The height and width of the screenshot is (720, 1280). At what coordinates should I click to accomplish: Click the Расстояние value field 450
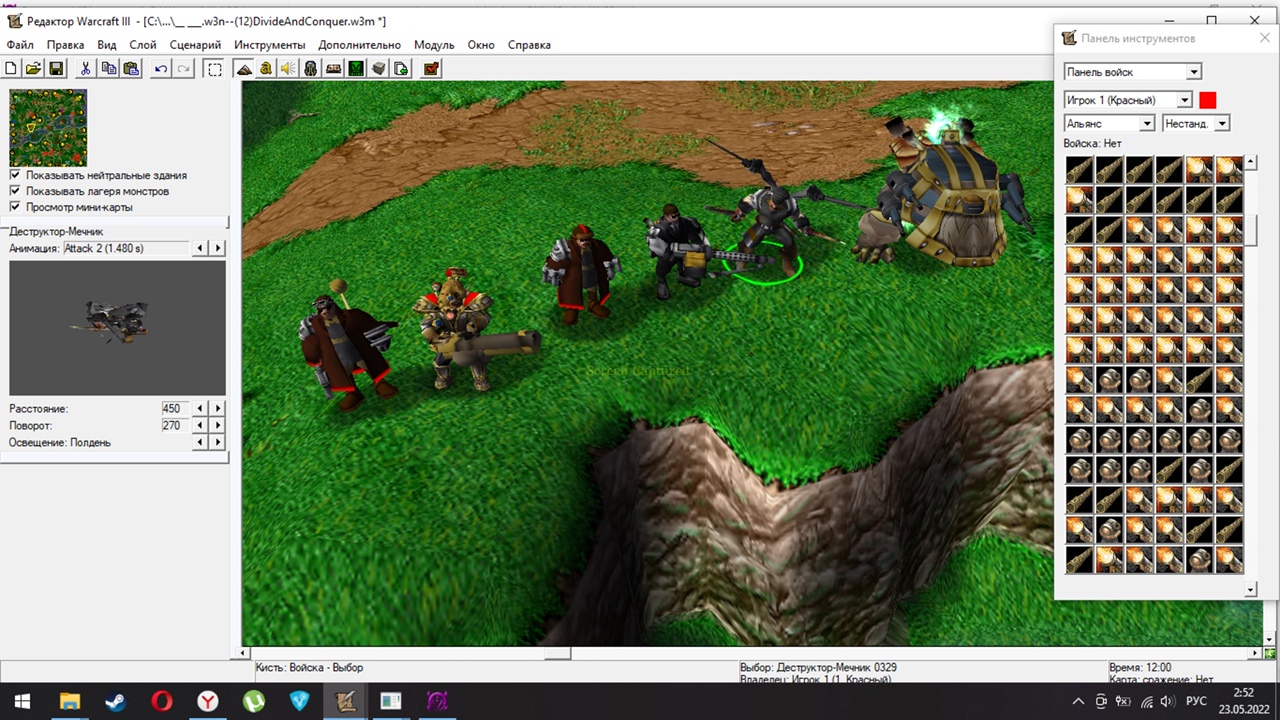point(173,408)
